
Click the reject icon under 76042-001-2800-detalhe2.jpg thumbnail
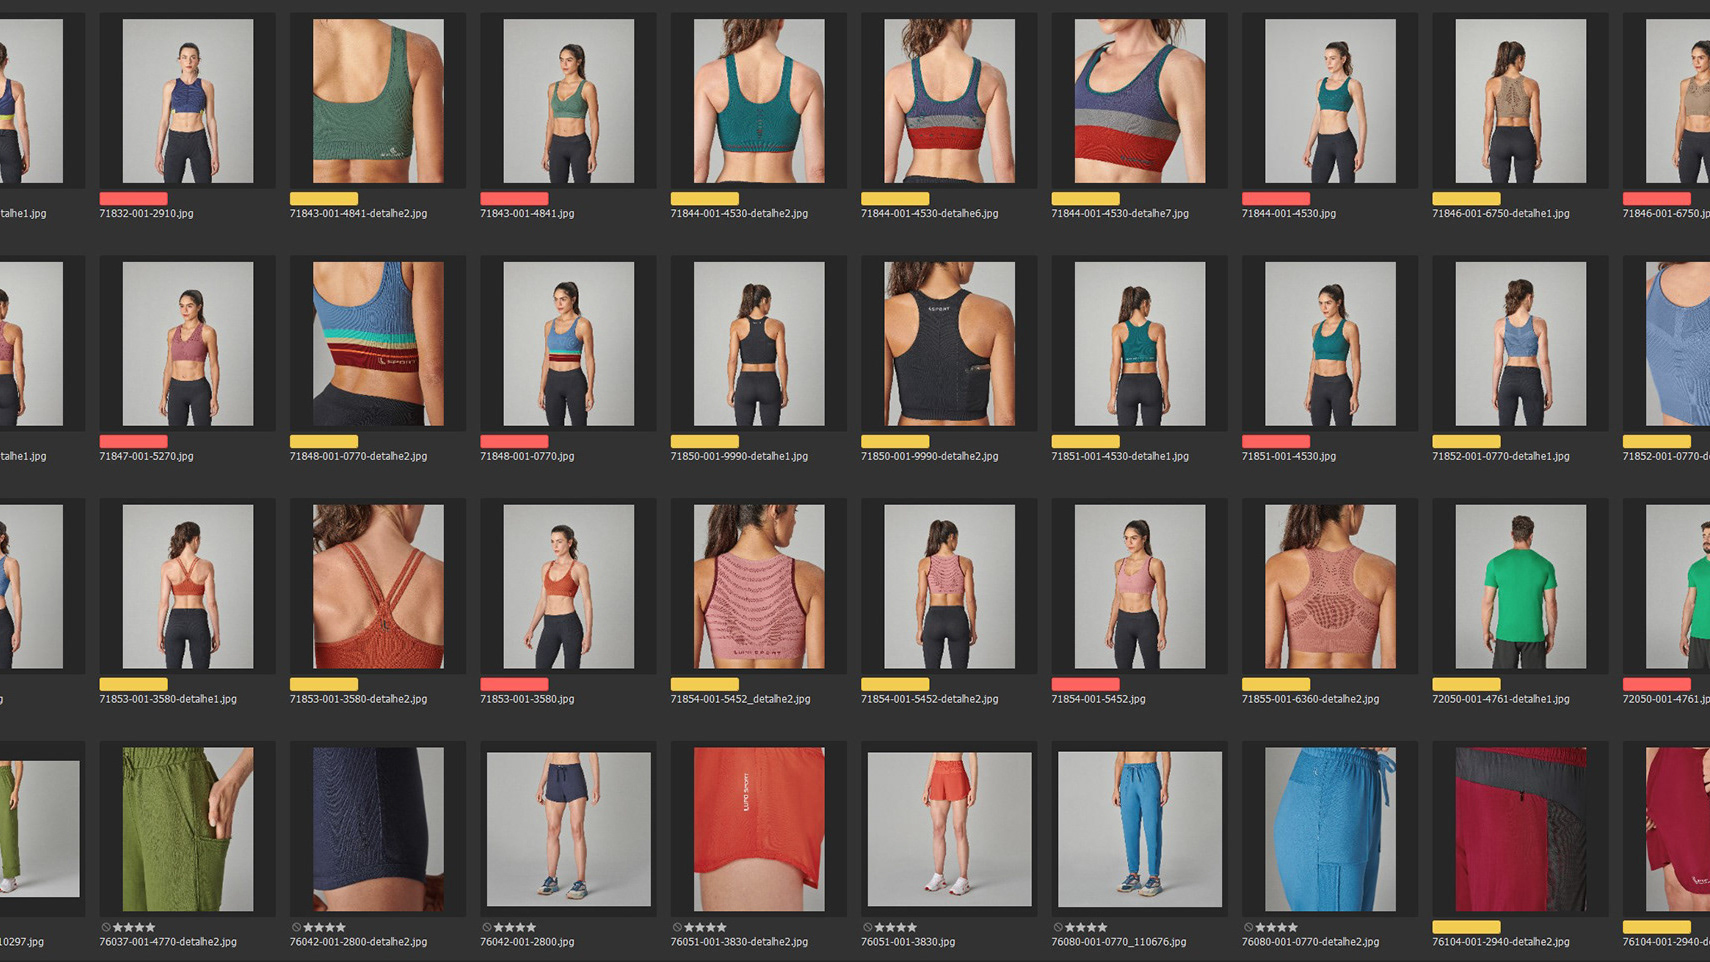pos(296,927)
